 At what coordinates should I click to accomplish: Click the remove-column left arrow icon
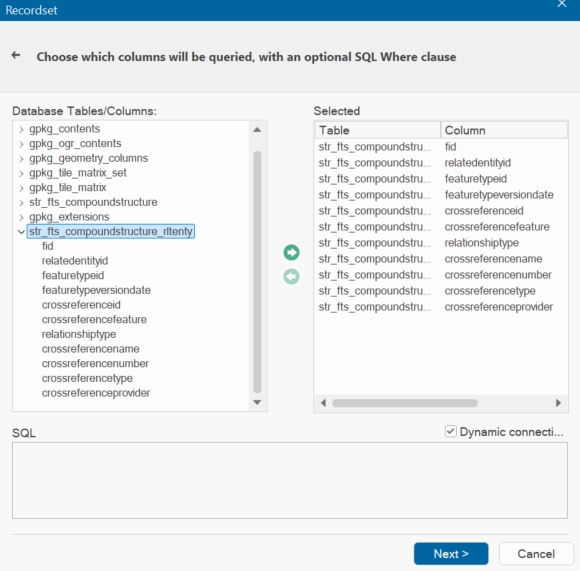[x=291, y=277]
